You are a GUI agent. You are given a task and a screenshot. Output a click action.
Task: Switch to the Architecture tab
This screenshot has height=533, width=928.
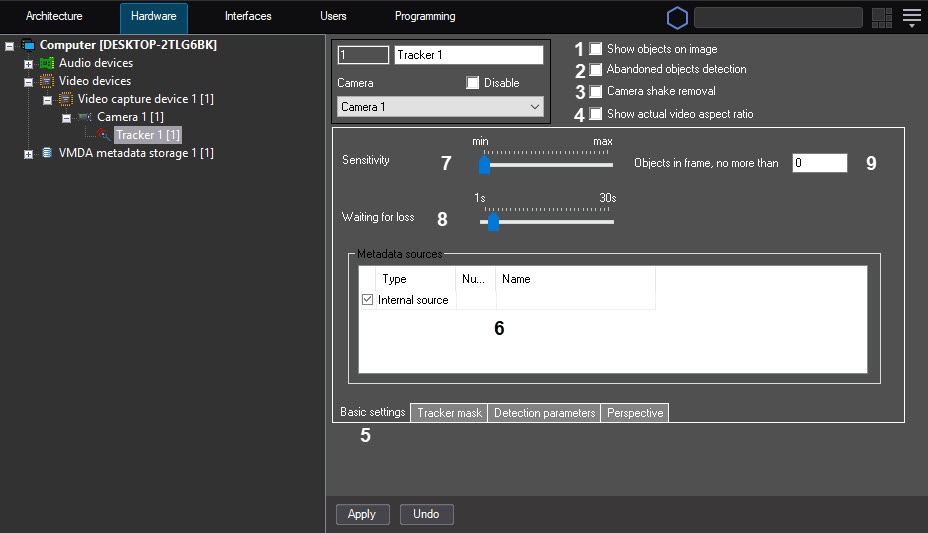(x=54, y=17)
